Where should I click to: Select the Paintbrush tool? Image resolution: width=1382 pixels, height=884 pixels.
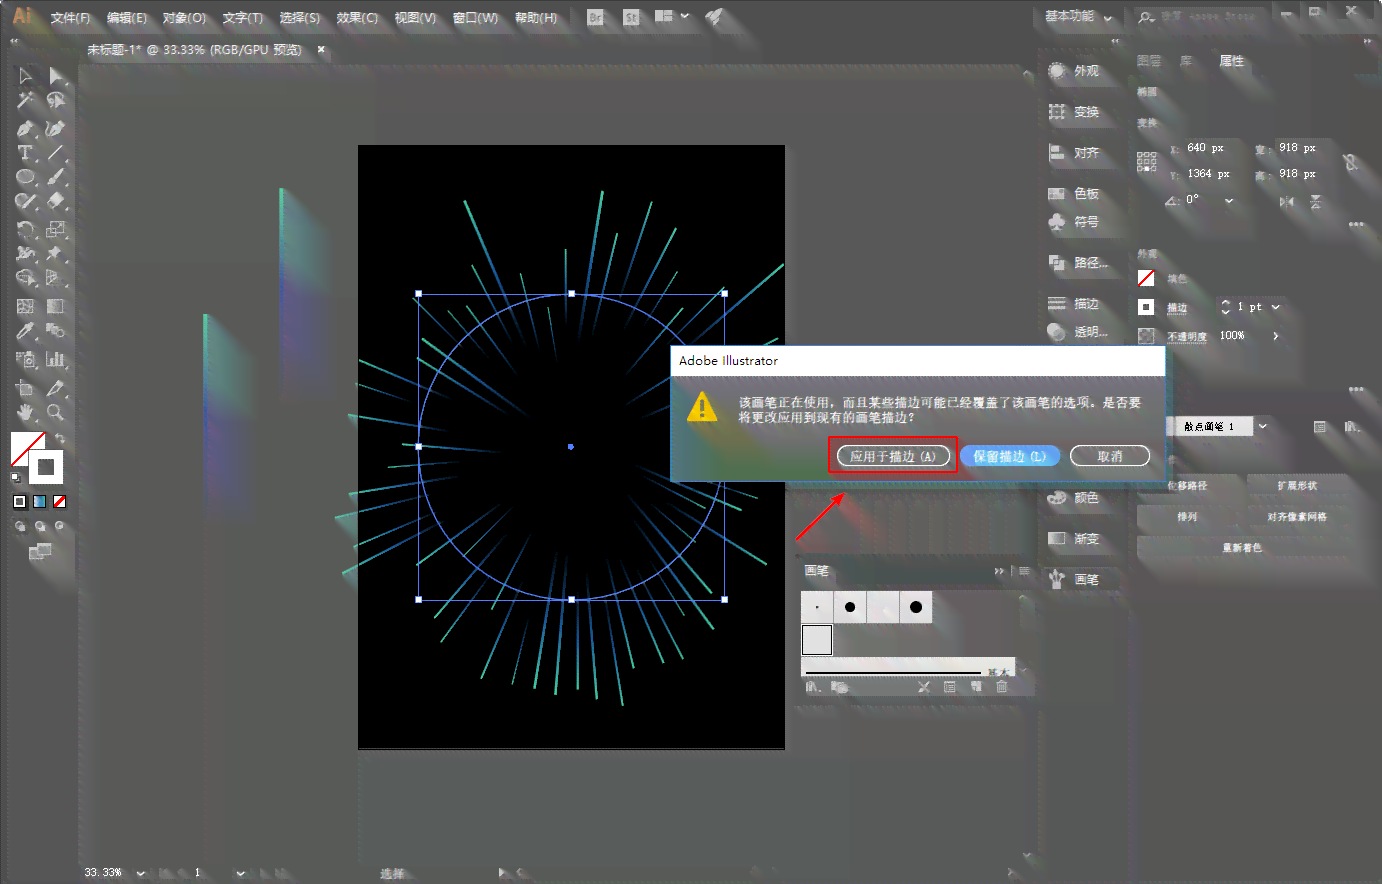point(57,178)
